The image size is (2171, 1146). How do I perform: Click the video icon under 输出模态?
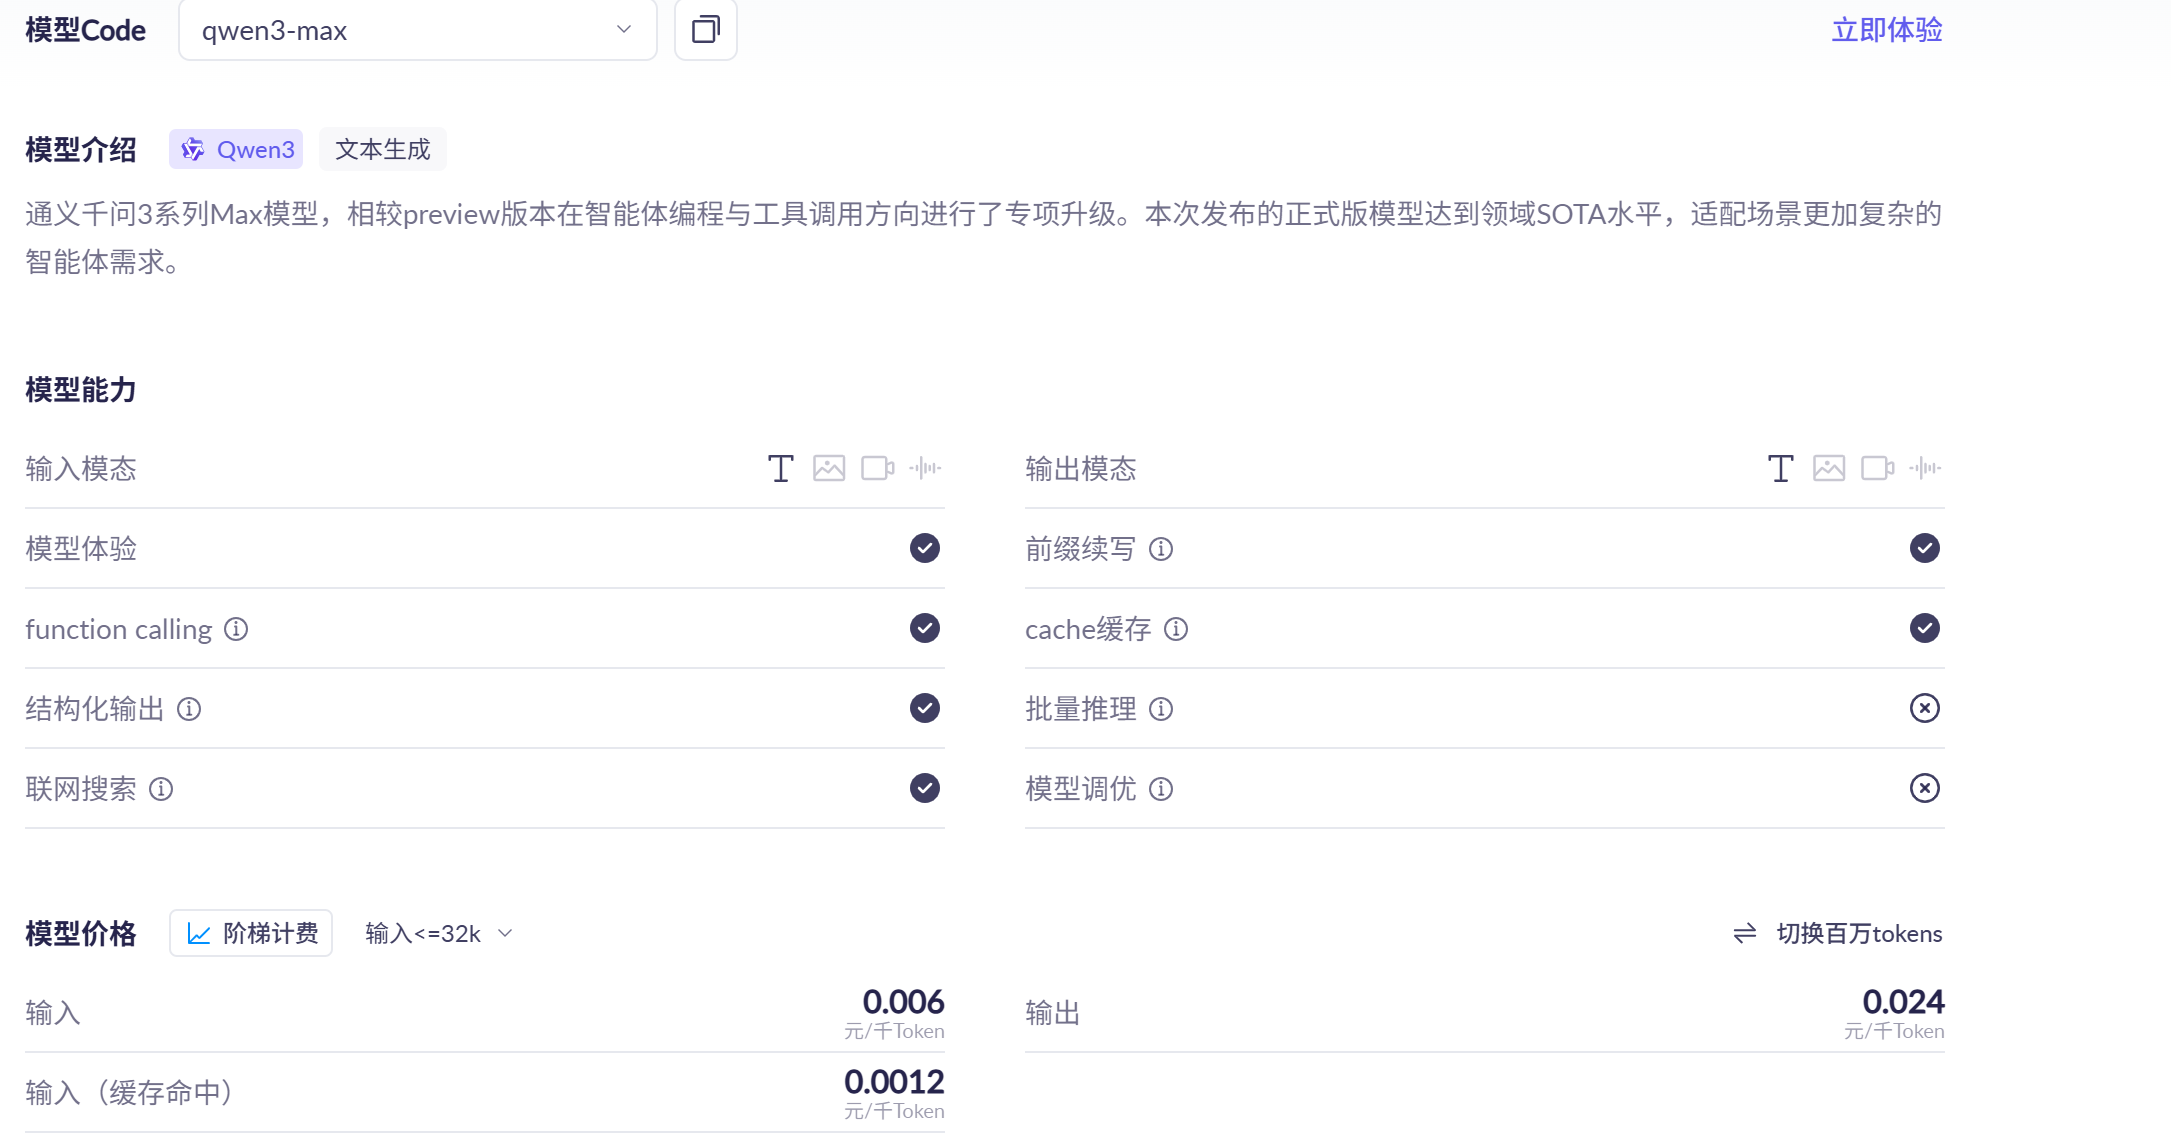(x=1877, y=468)
